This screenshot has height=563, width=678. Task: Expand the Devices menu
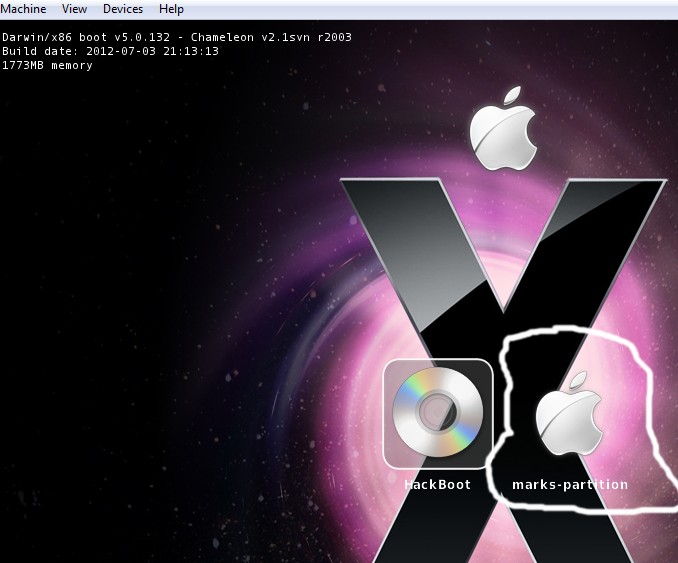[x=123, y=9]
